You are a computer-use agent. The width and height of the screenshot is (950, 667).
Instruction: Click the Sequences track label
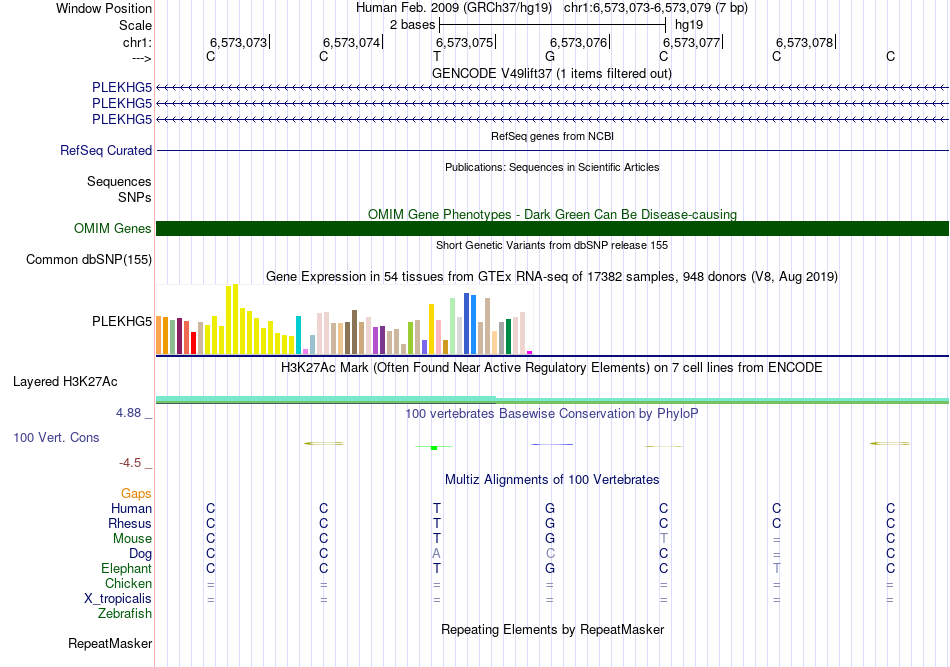pyautogui.click(x=119, y=181)
